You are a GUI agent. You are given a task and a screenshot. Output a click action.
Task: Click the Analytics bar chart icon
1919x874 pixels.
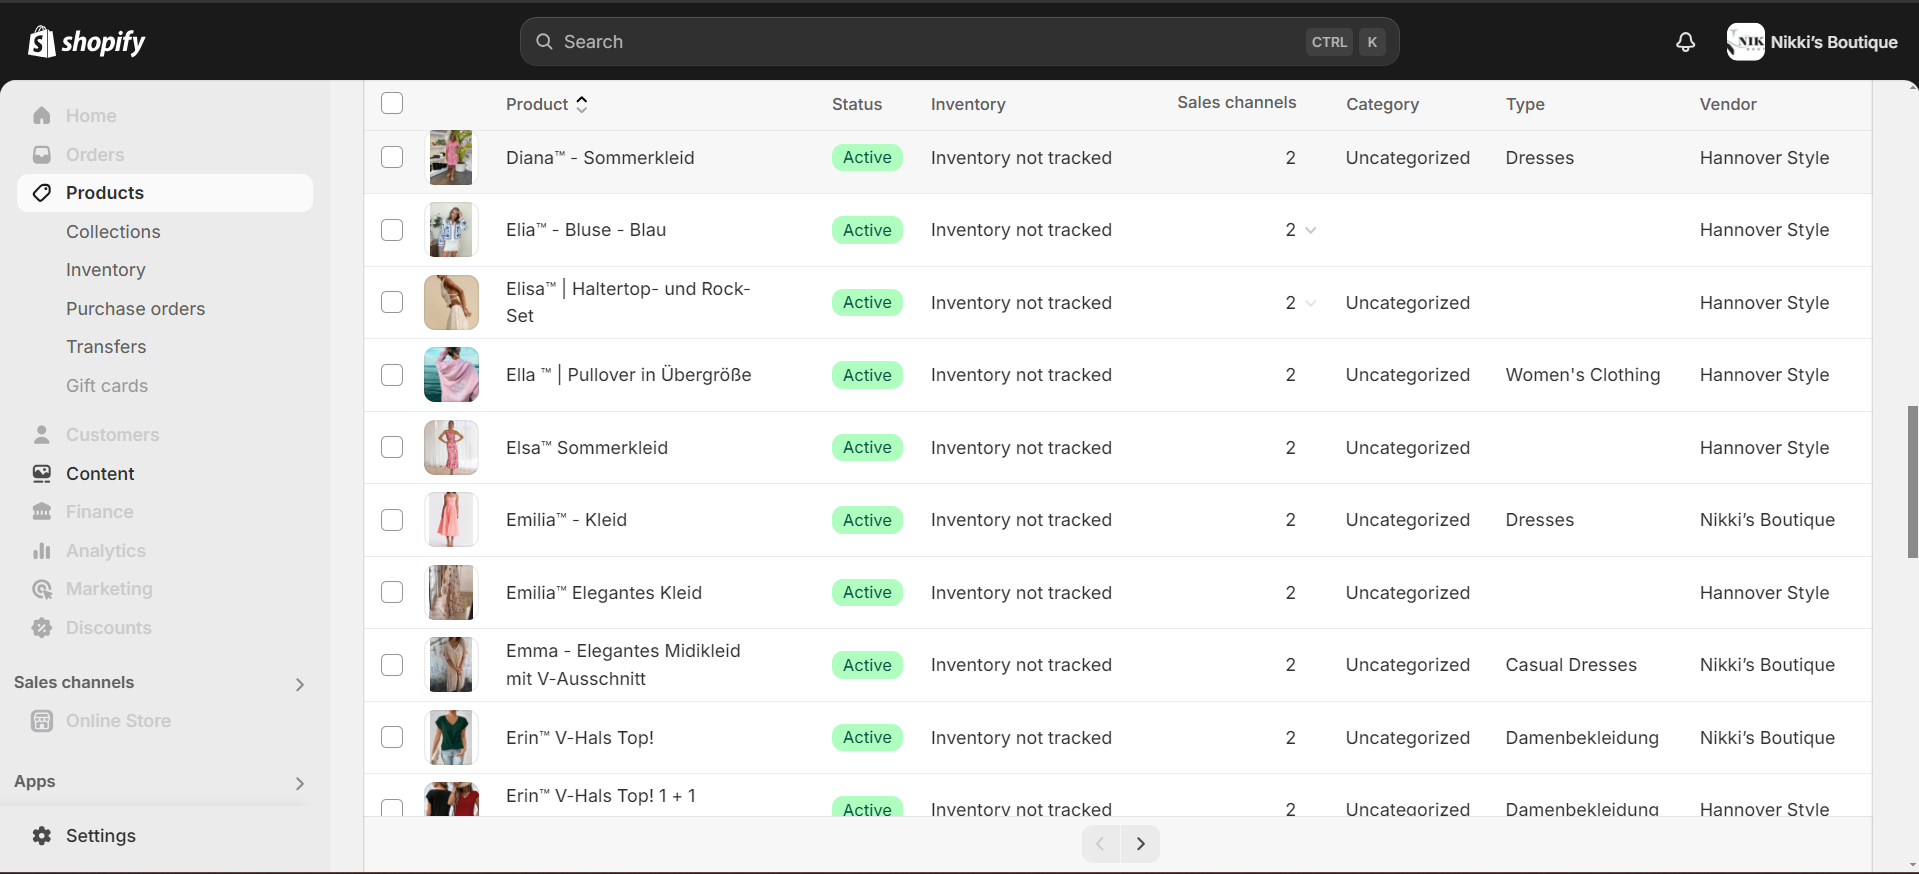(42, 551)
